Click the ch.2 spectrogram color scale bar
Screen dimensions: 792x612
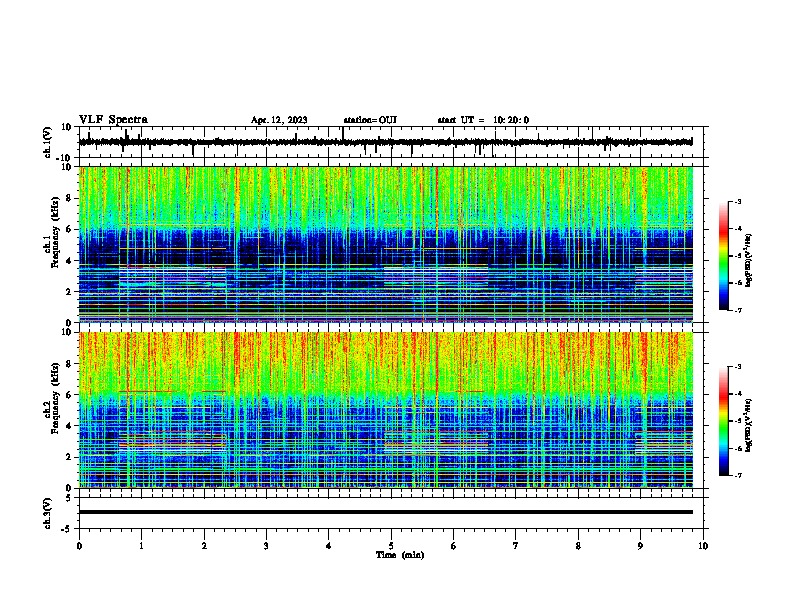724,421
